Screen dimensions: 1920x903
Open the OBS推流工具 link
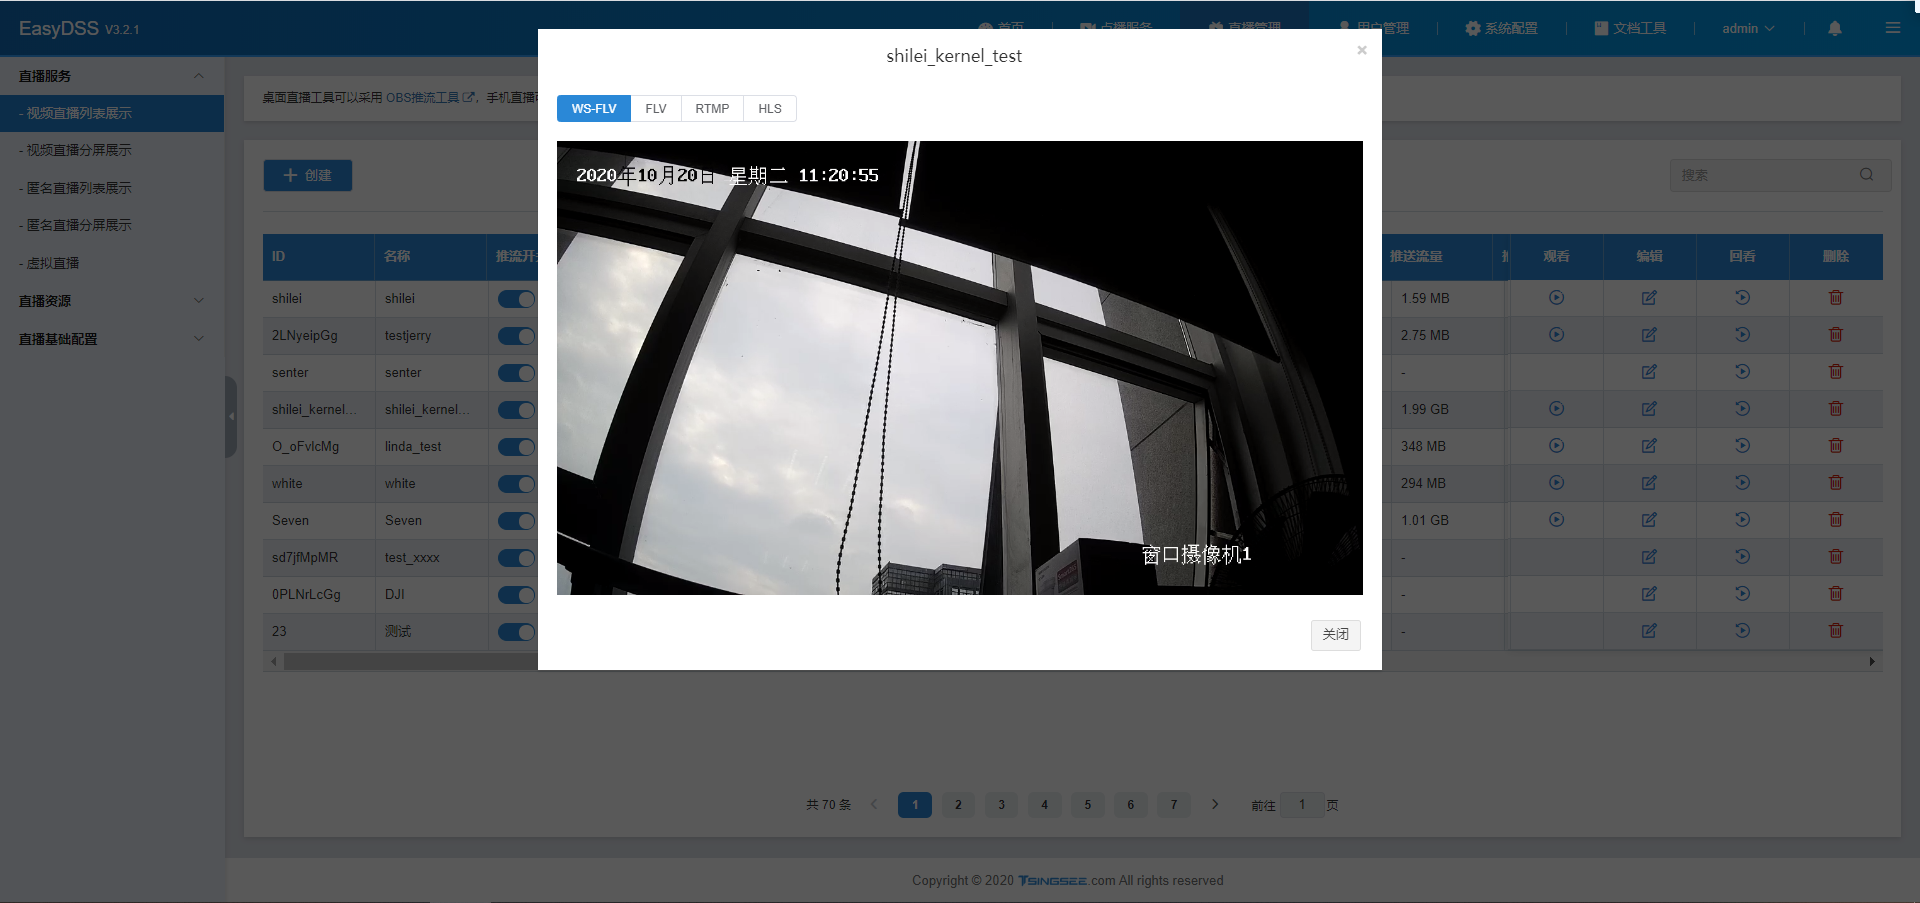(430, 97)
